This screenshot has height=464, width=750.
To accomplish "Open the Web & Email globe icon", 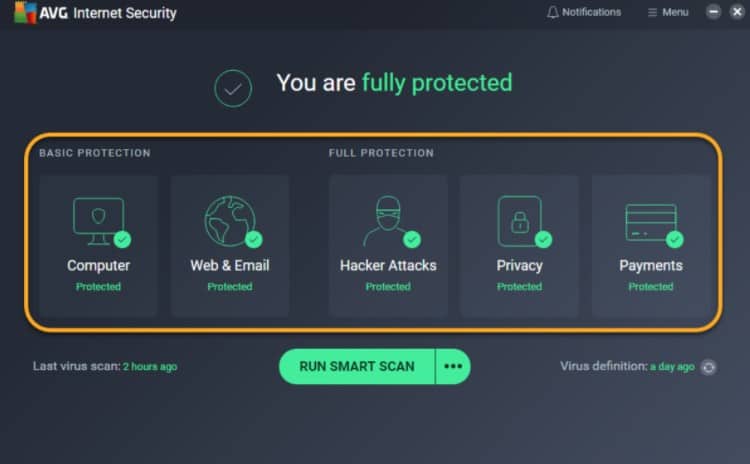I will [230, 221].
